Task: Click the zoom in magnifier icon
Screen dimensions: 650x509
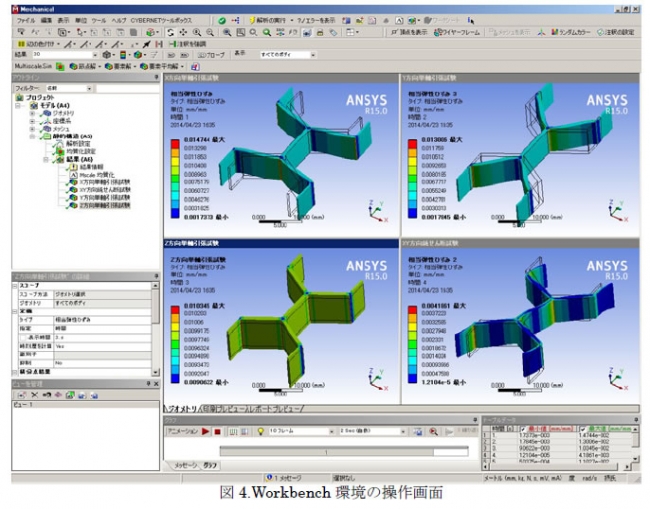Action: pyautogui.click(x=197, y=32)
